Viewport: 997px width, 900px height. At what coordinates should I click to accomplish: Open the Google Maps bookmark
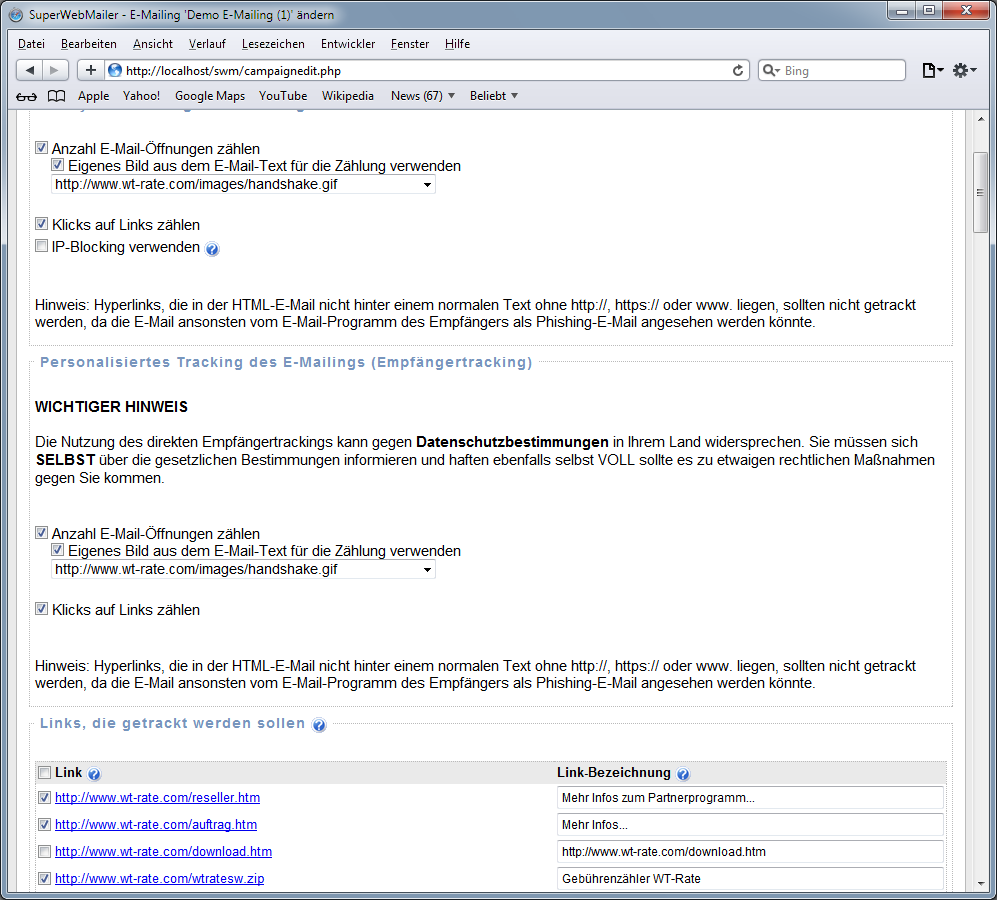210,96
